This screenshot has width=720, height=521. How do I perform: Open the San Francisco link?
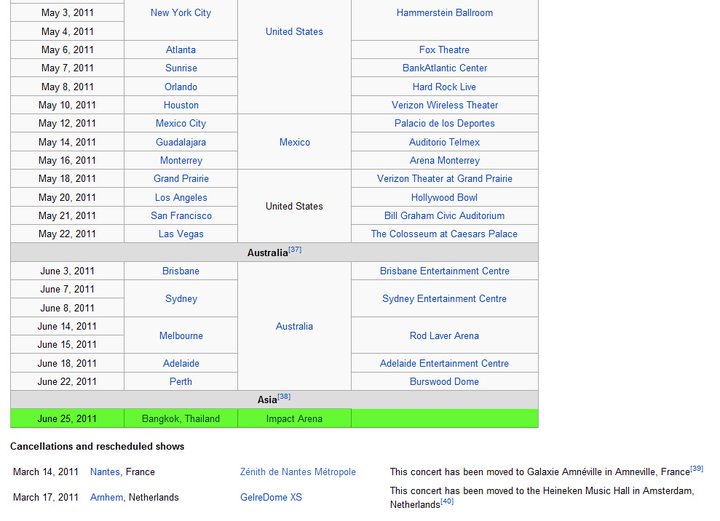181,216
